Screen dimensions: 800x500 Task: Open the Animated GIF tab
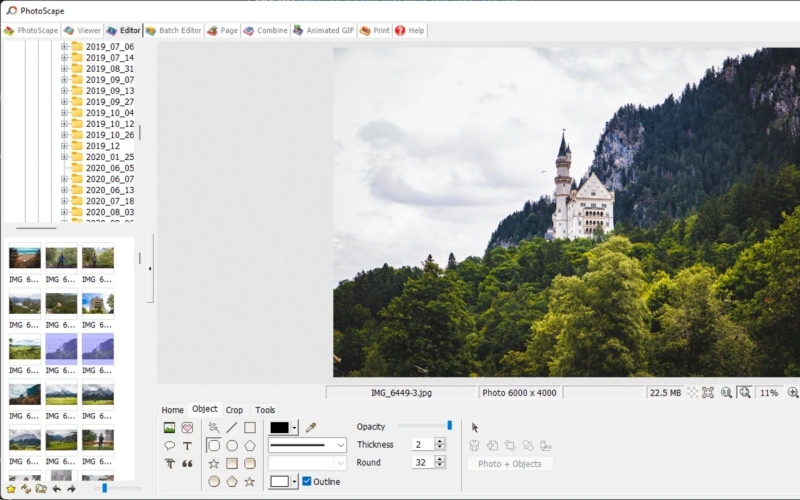[323, 31]
